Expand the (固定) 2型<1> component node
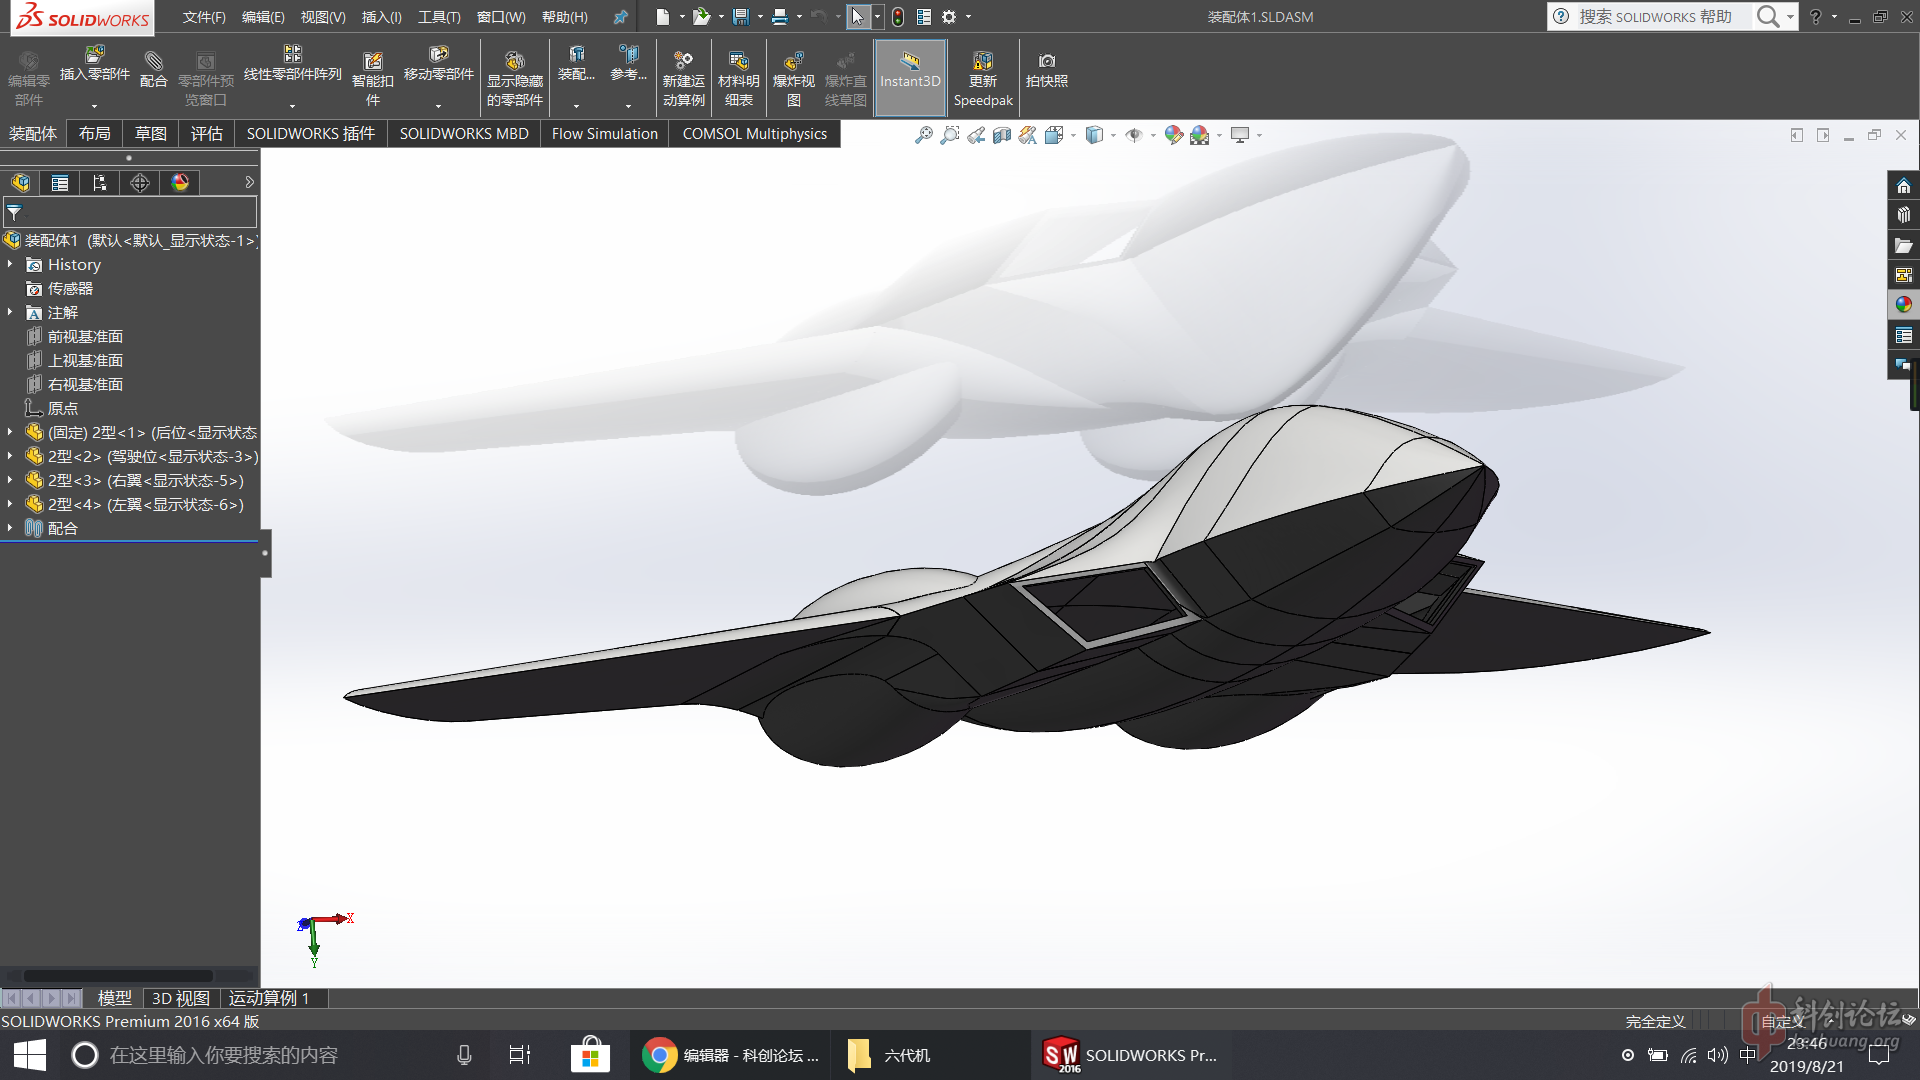Screen dimensions: 1920x1080 tap(10, 432)
